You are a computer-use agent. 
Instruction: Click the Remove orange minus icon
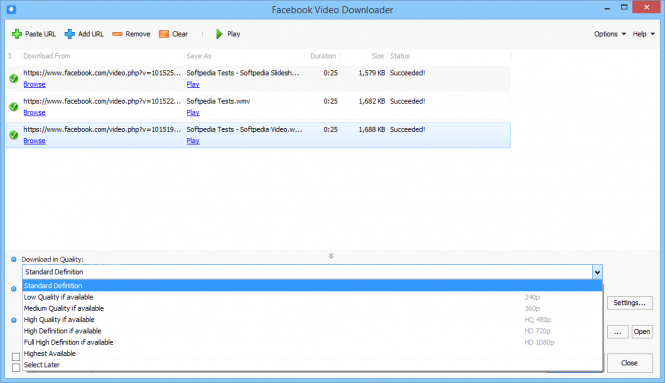[117, 34]
